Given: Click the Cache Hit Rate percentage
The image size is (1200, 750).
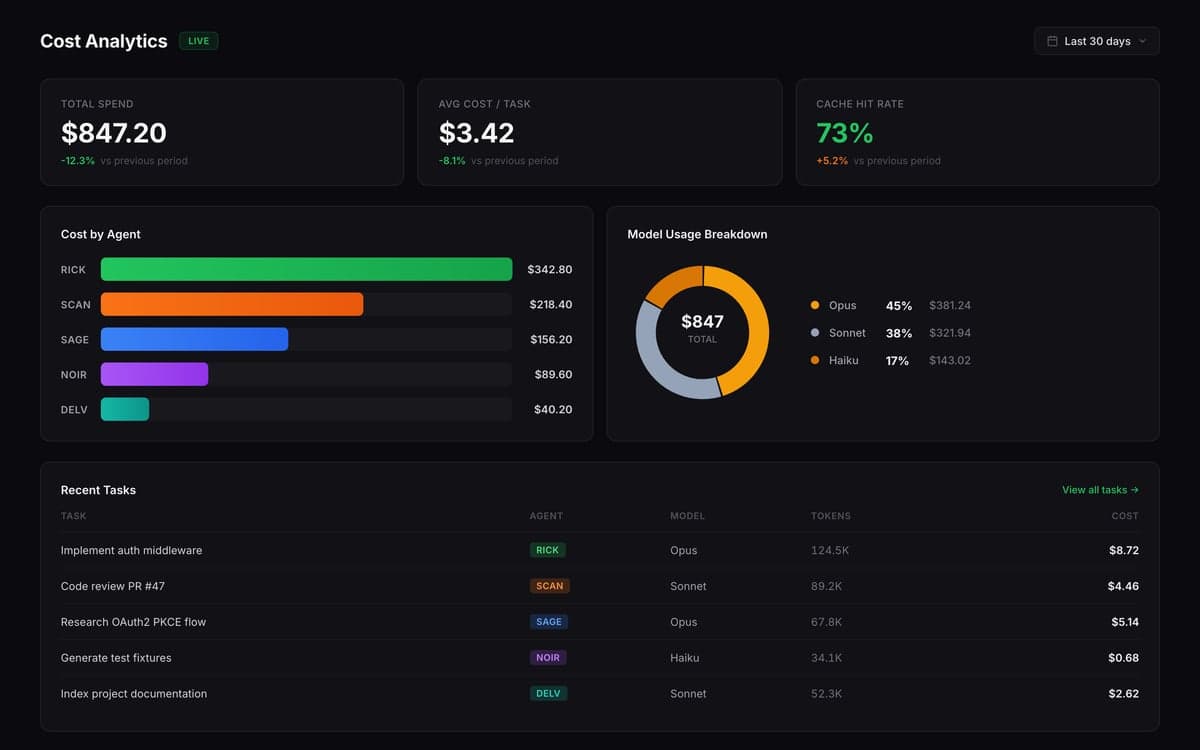Looking at the screenshot, I should [x=843, y=132].
